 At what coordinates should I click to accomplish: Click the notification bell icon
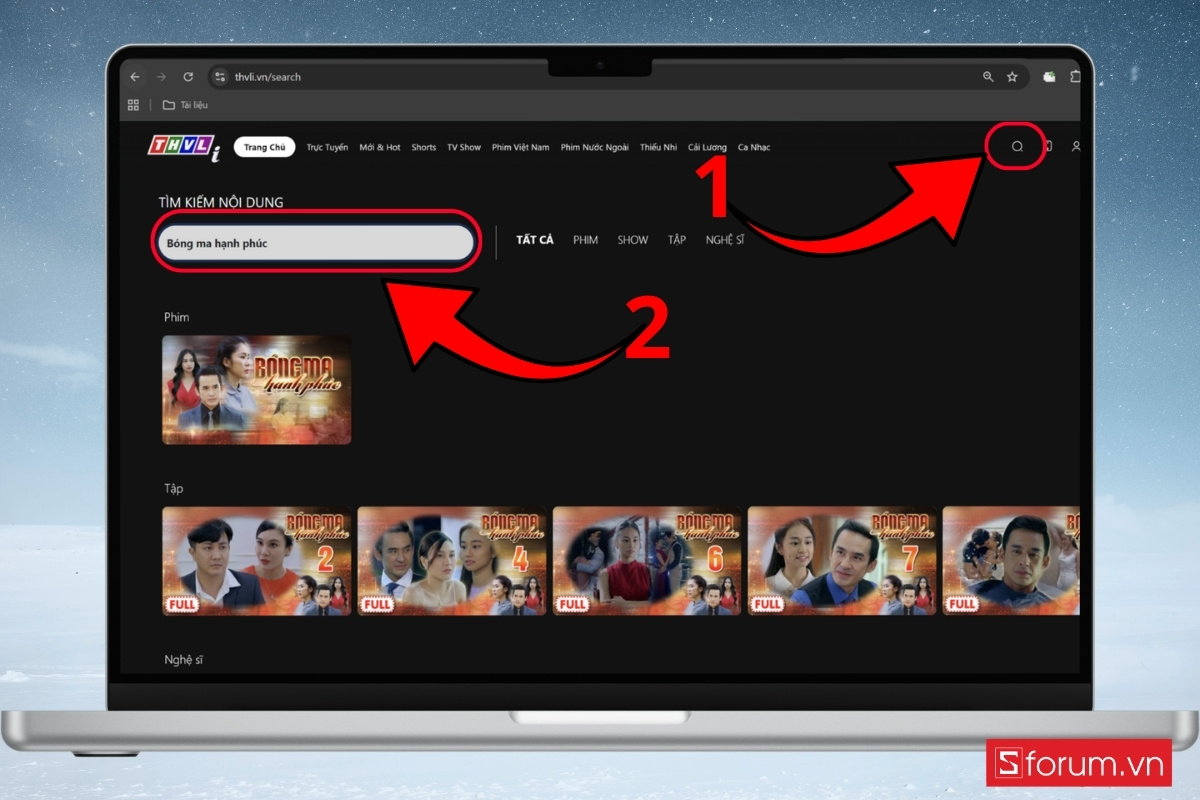click(1048, 146)
